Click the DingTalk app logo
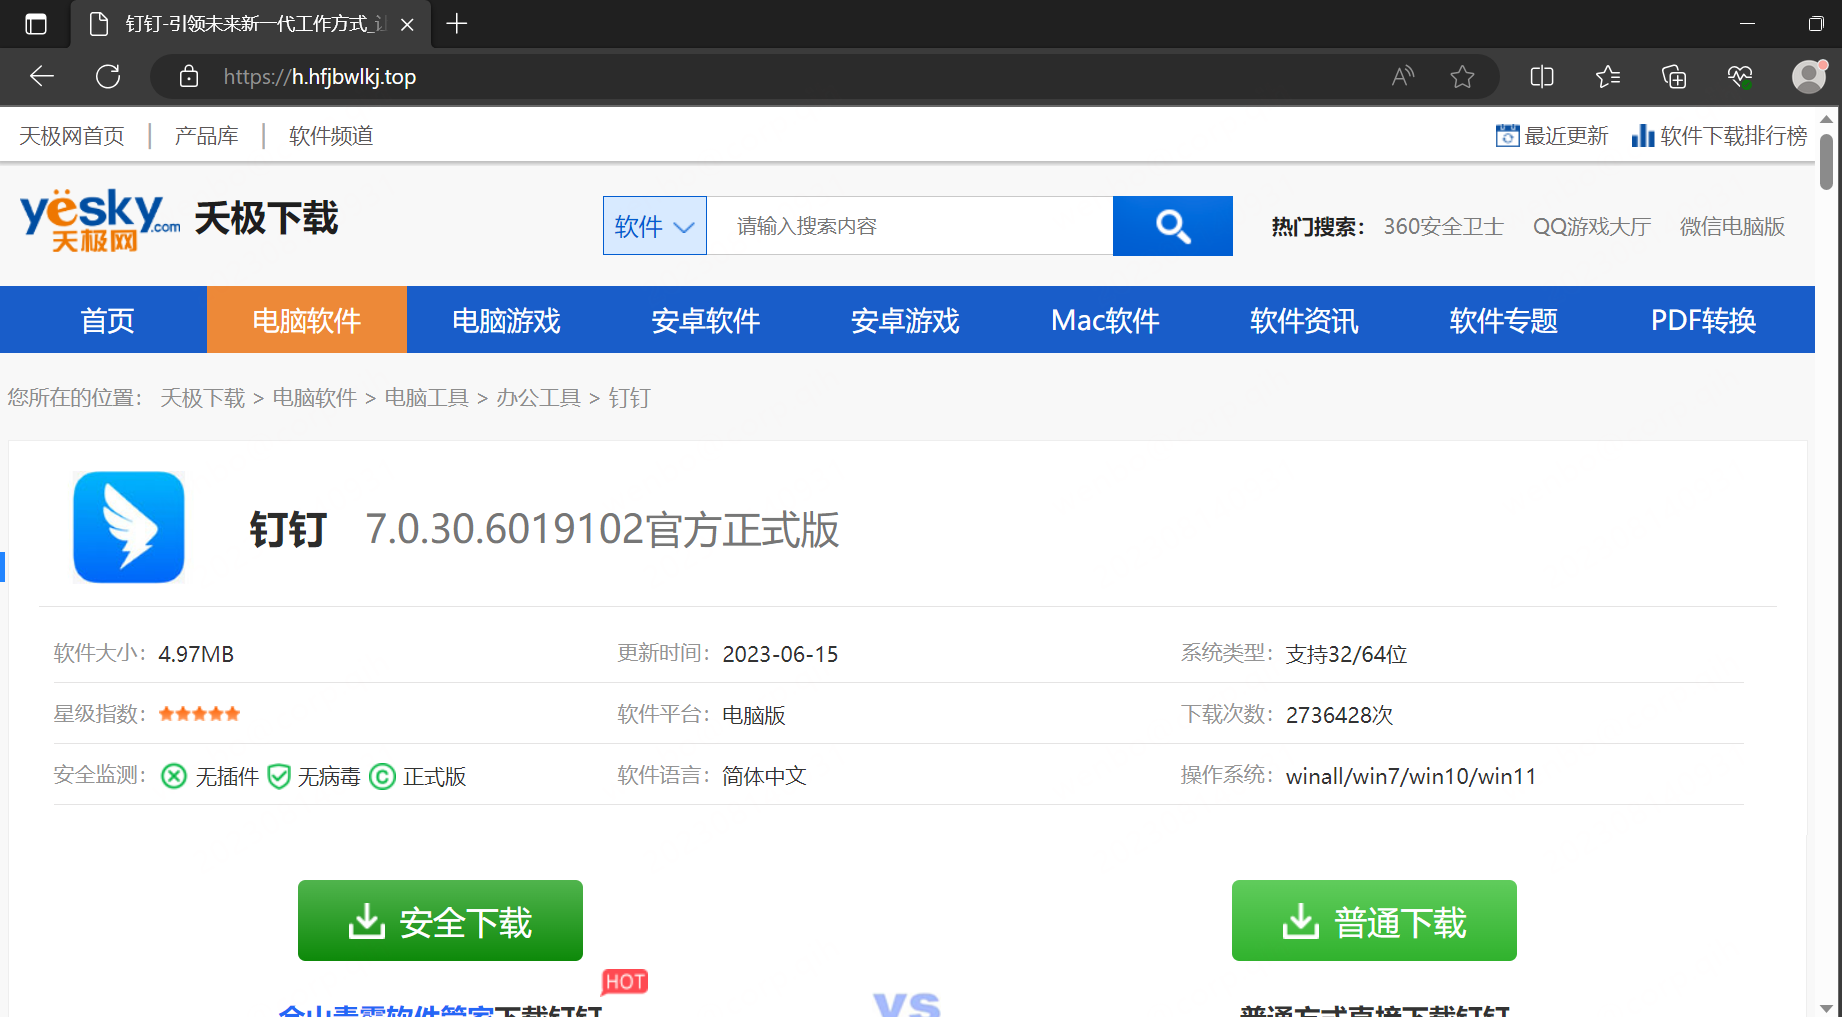Screen dimensions: 1842x1017 coord(129,527)
